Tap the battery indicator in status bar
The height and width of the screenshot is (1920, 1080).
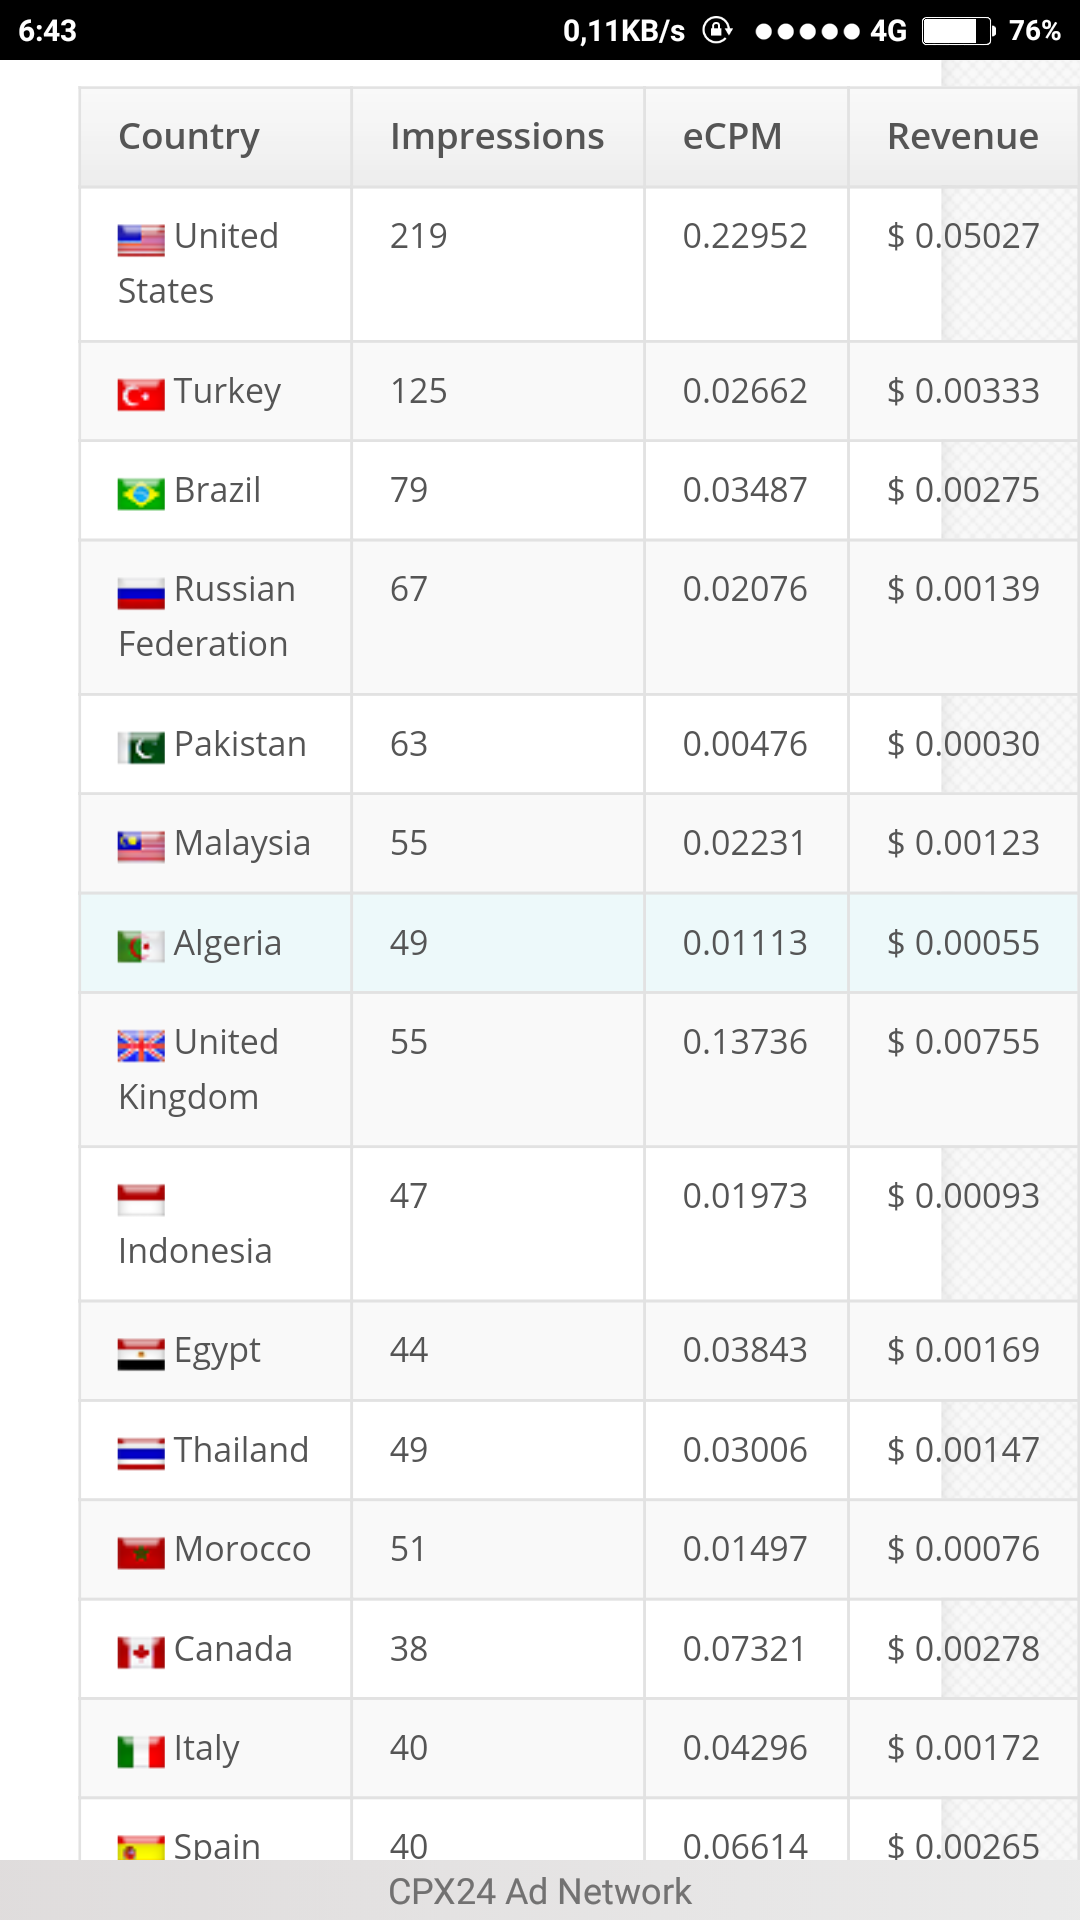[x=957, y=31]
